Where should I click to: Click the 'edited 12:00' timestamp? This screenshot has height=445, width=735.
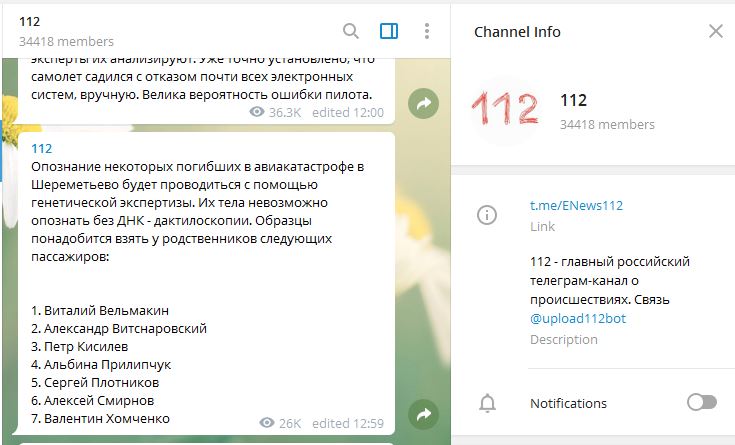pyautogui.click(x=348, y=112)
